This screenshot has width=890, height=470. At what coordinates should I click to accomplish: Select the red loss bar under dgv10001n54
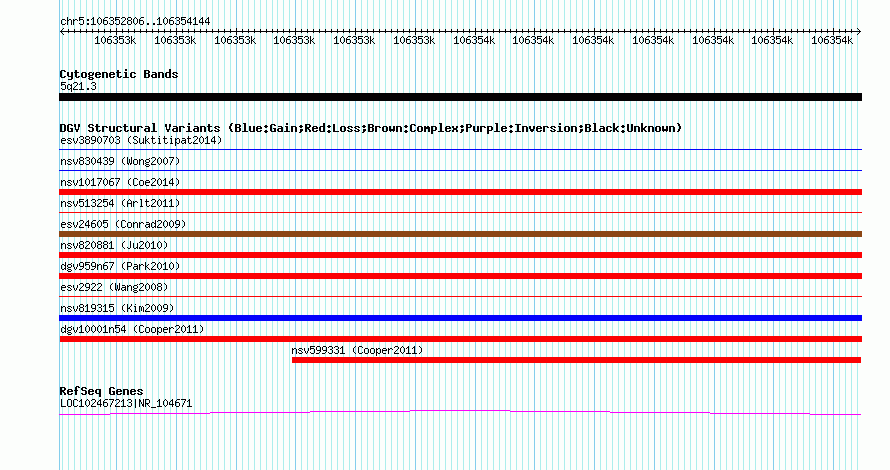[x=460, y=339]
